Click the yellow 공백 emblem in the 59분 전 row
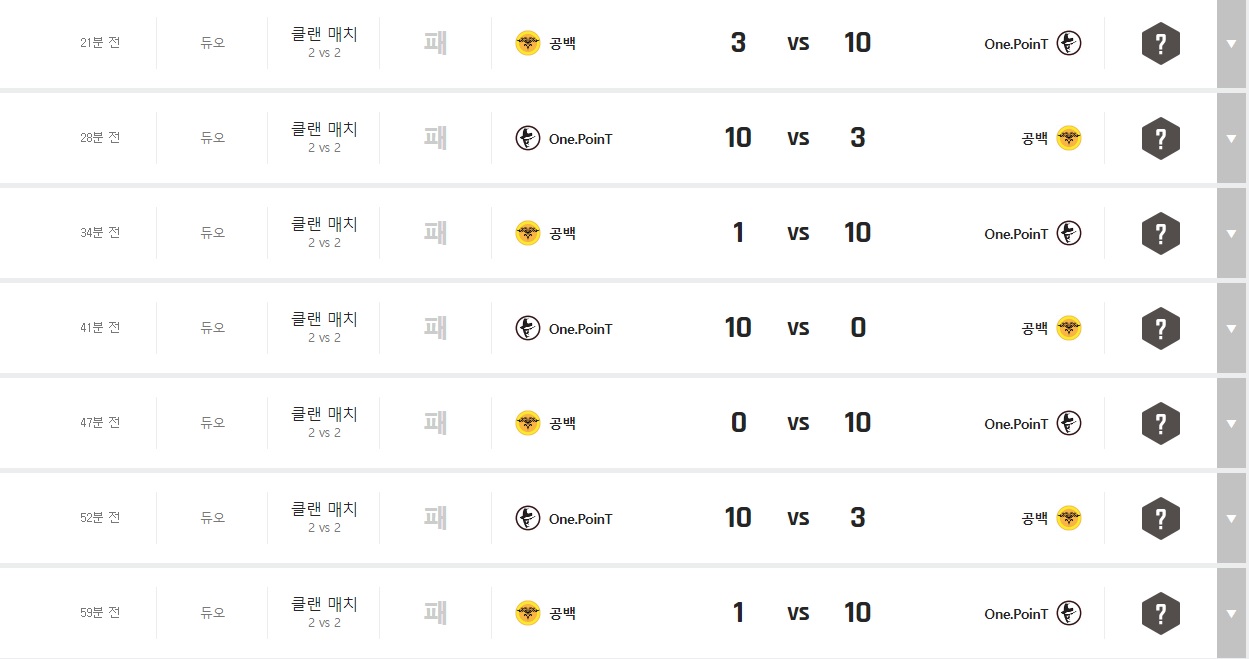 [x=527, y=613]
